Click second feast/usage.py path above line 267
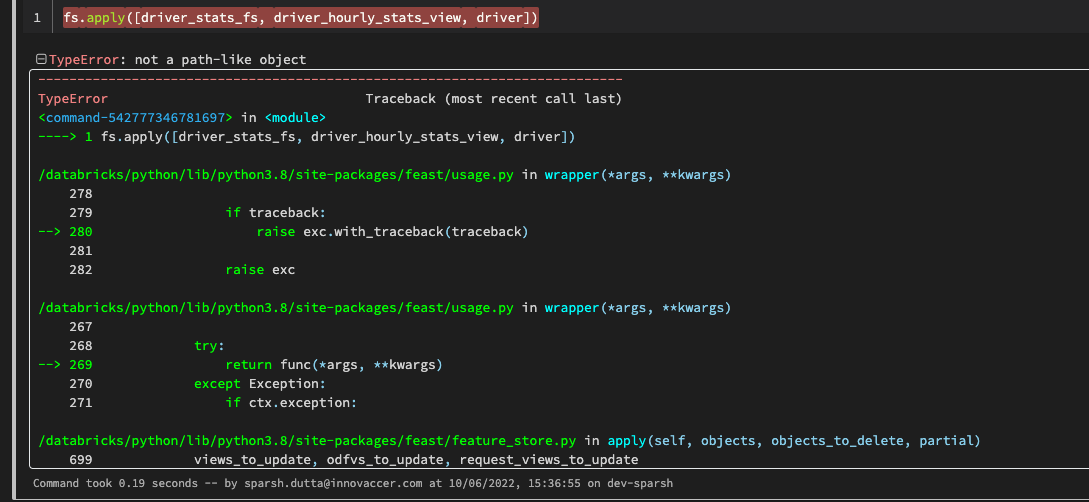 [276, 307]
